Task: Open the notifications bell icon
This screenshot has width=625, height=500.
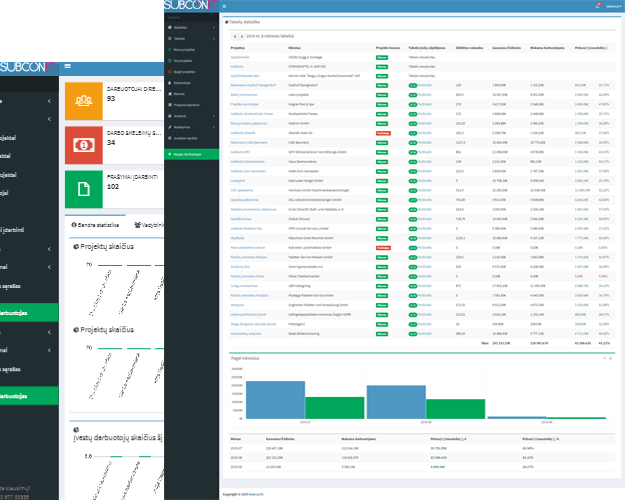Action: (597, 6)
